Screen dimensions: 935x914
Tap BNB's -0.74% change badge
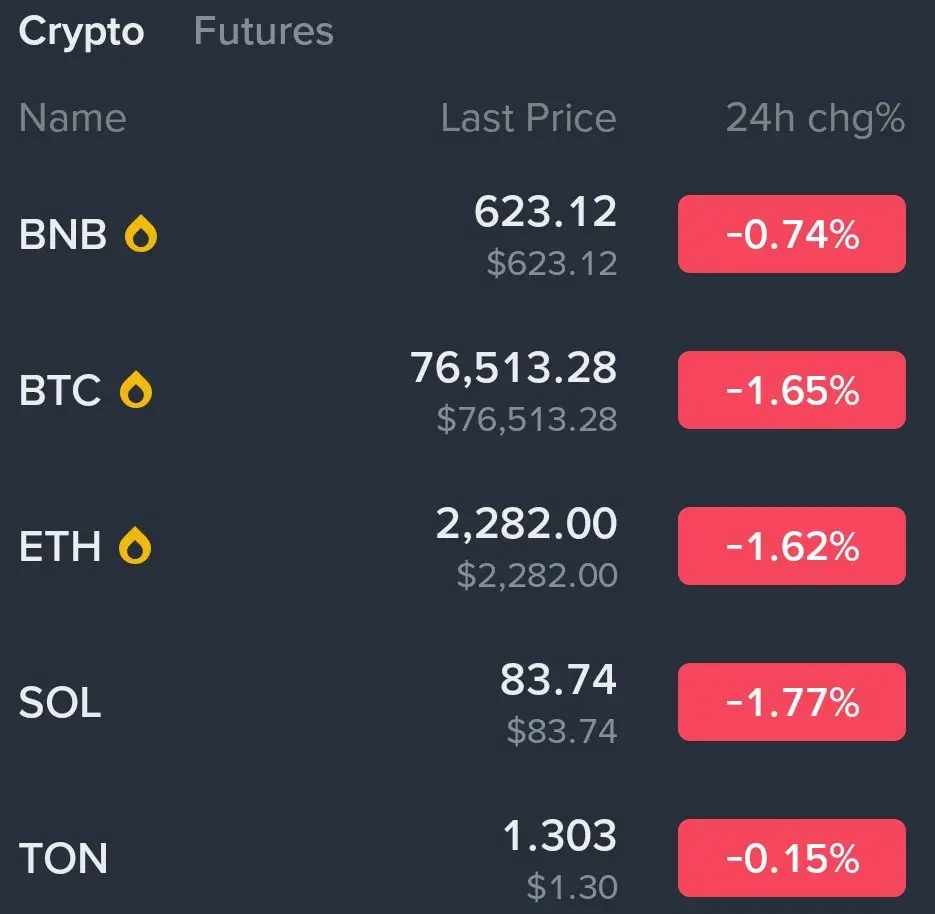(x=791, y=235)
